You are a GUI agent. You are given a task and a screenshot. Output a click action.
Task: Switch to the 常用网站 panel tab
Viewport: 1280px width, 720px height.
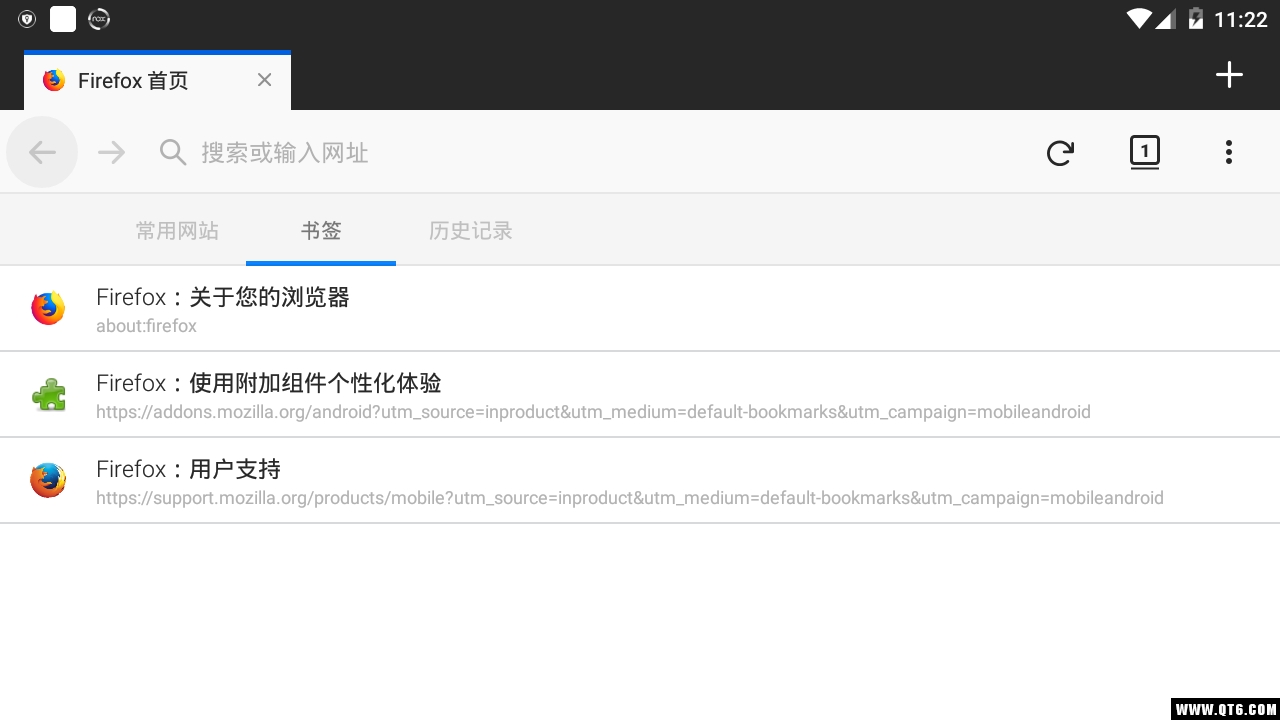[177, 231]
